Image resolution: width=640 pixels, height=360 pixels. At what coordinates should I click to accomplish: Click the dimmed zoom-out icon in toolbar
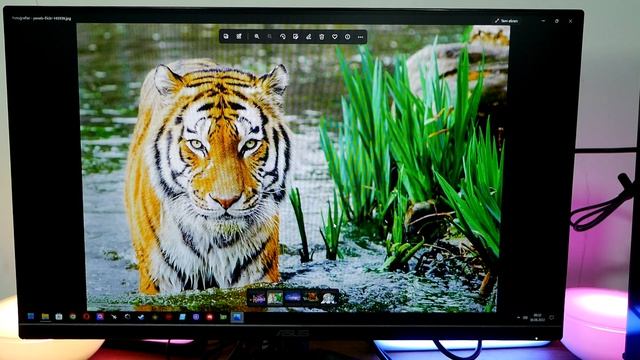(269, 37)
